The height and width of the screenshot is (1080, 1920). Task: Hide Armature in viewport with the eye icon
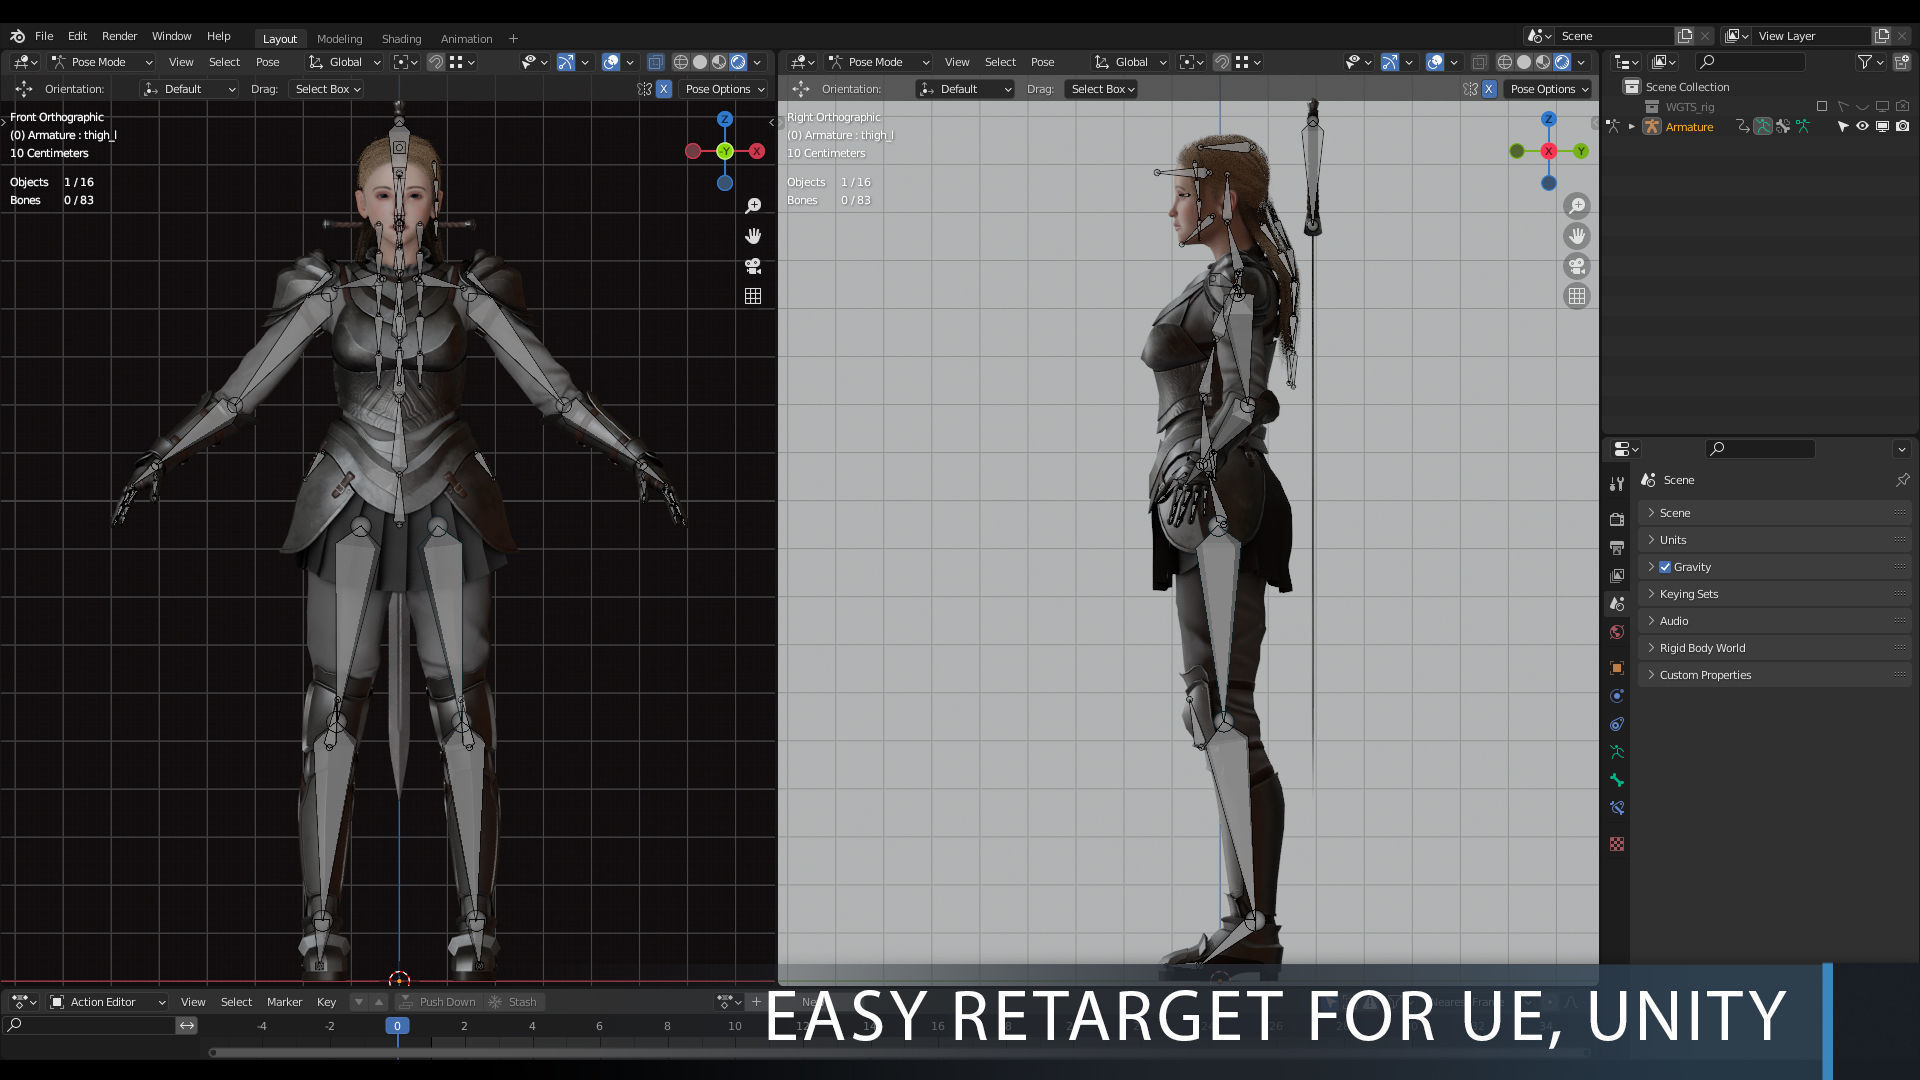1862,127
